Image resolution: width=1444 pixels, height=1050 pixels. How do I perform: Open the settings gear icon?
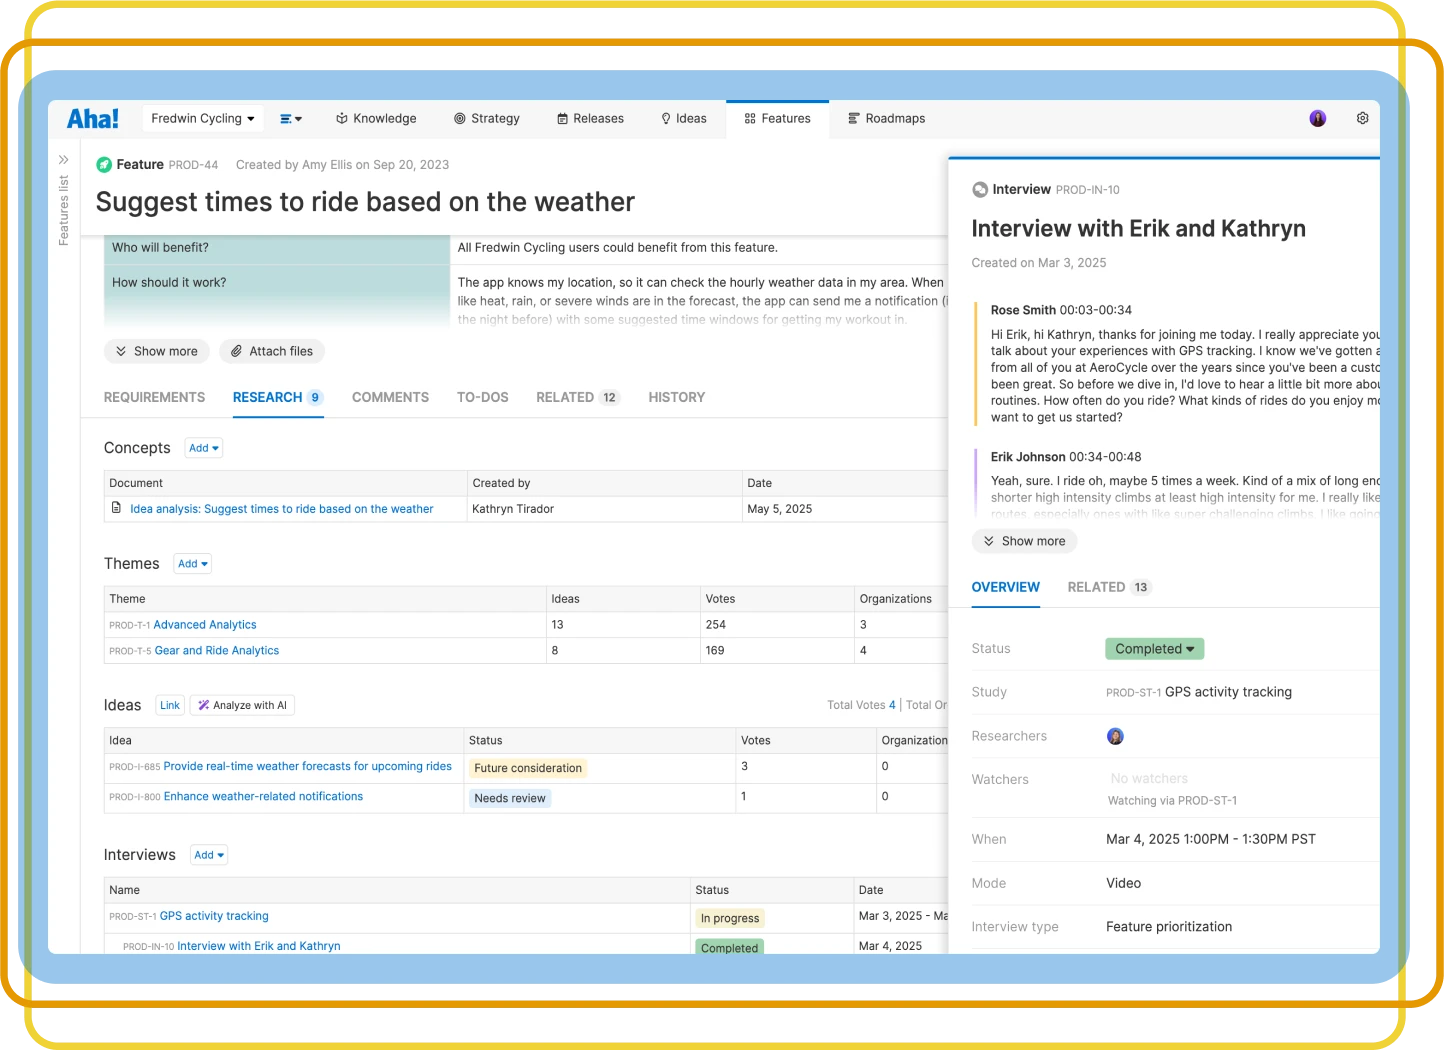click(x=1362, y=118)
